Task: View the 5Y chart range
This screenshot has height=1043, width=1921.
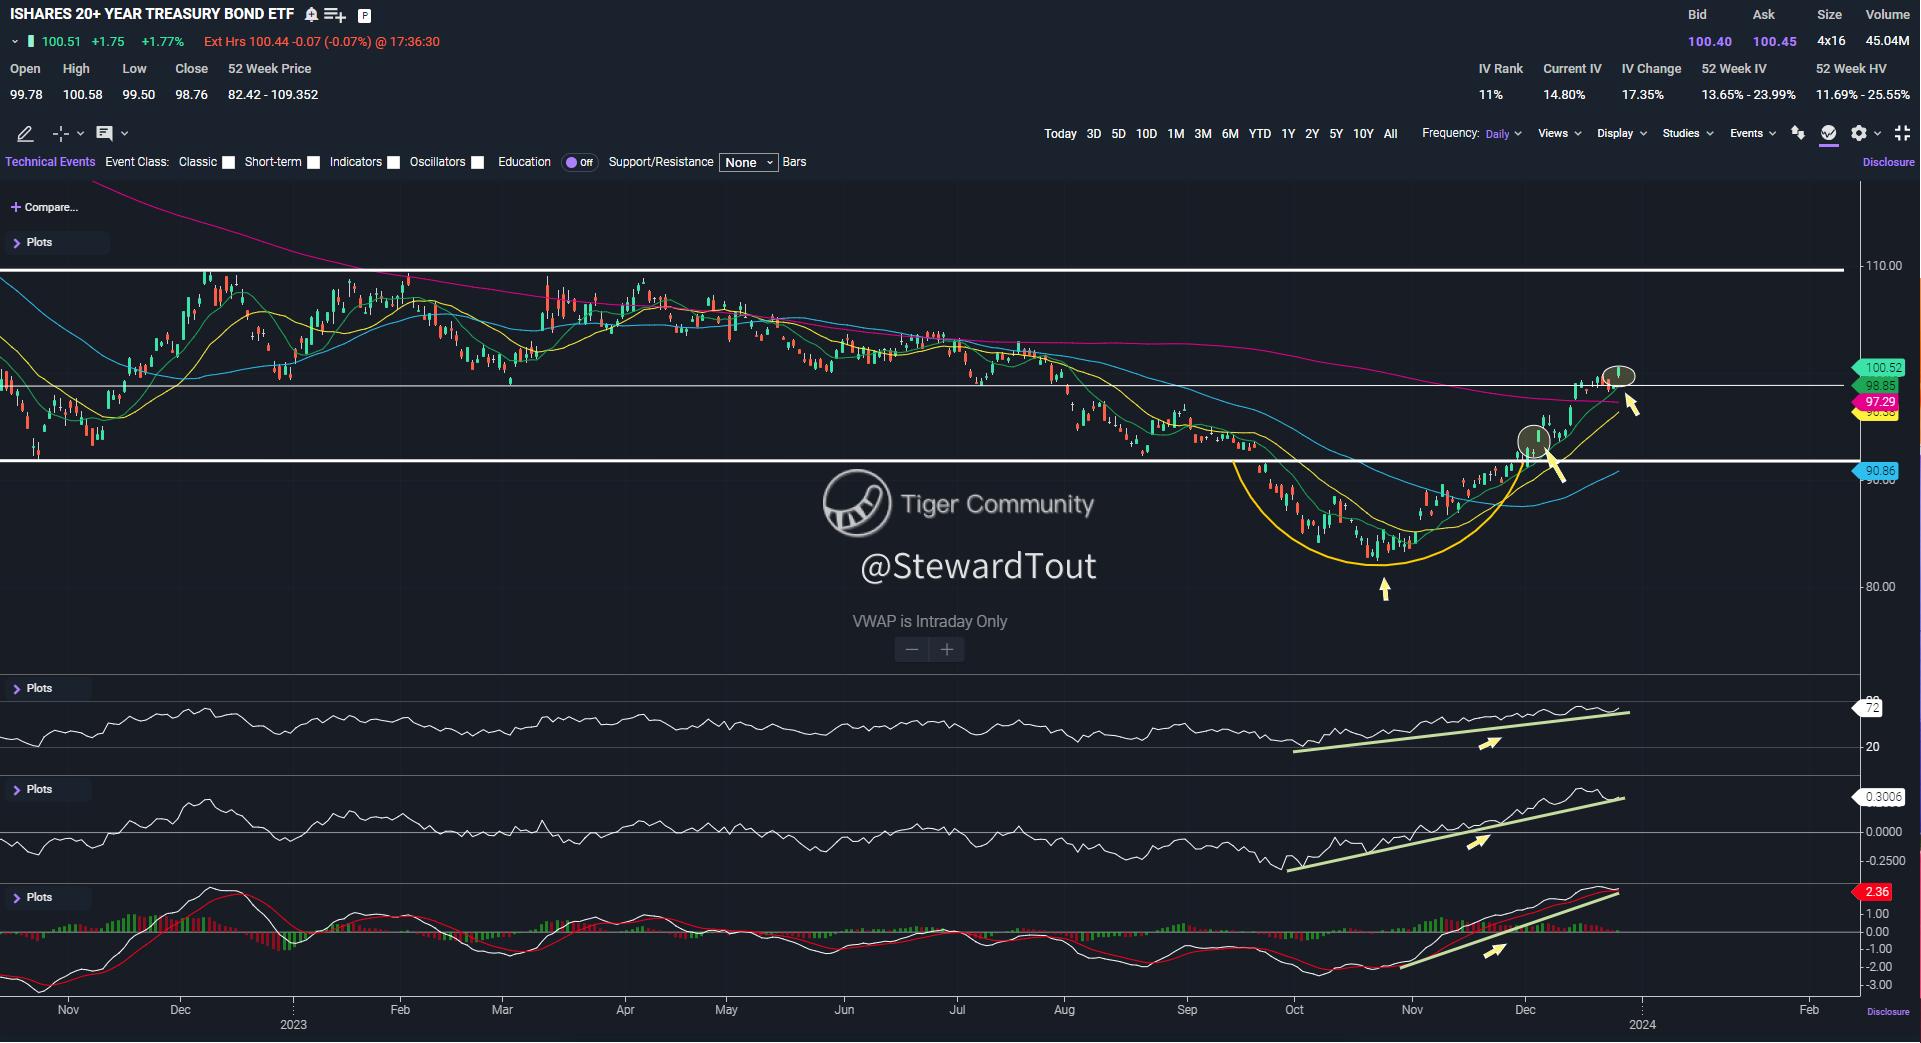Action: pyautogui.click(x=1336, y=134)
